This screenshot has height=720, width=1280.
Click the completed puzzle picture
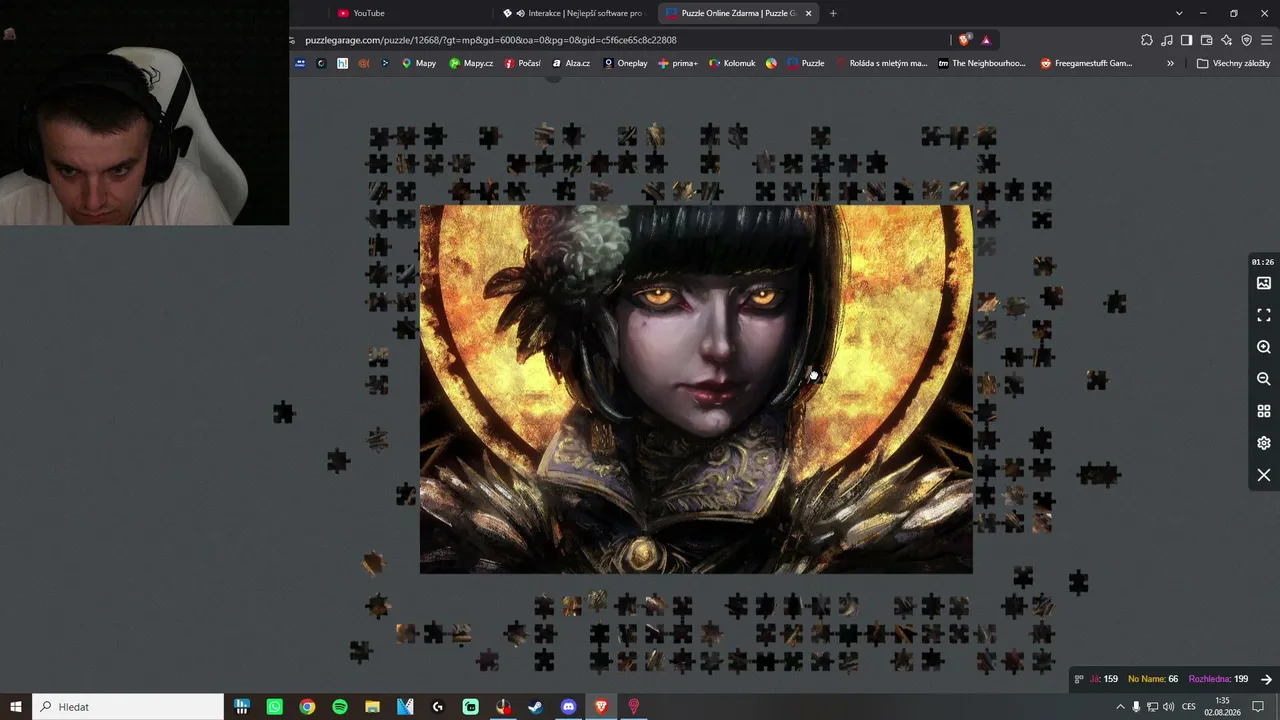click(x=696, y=389)
